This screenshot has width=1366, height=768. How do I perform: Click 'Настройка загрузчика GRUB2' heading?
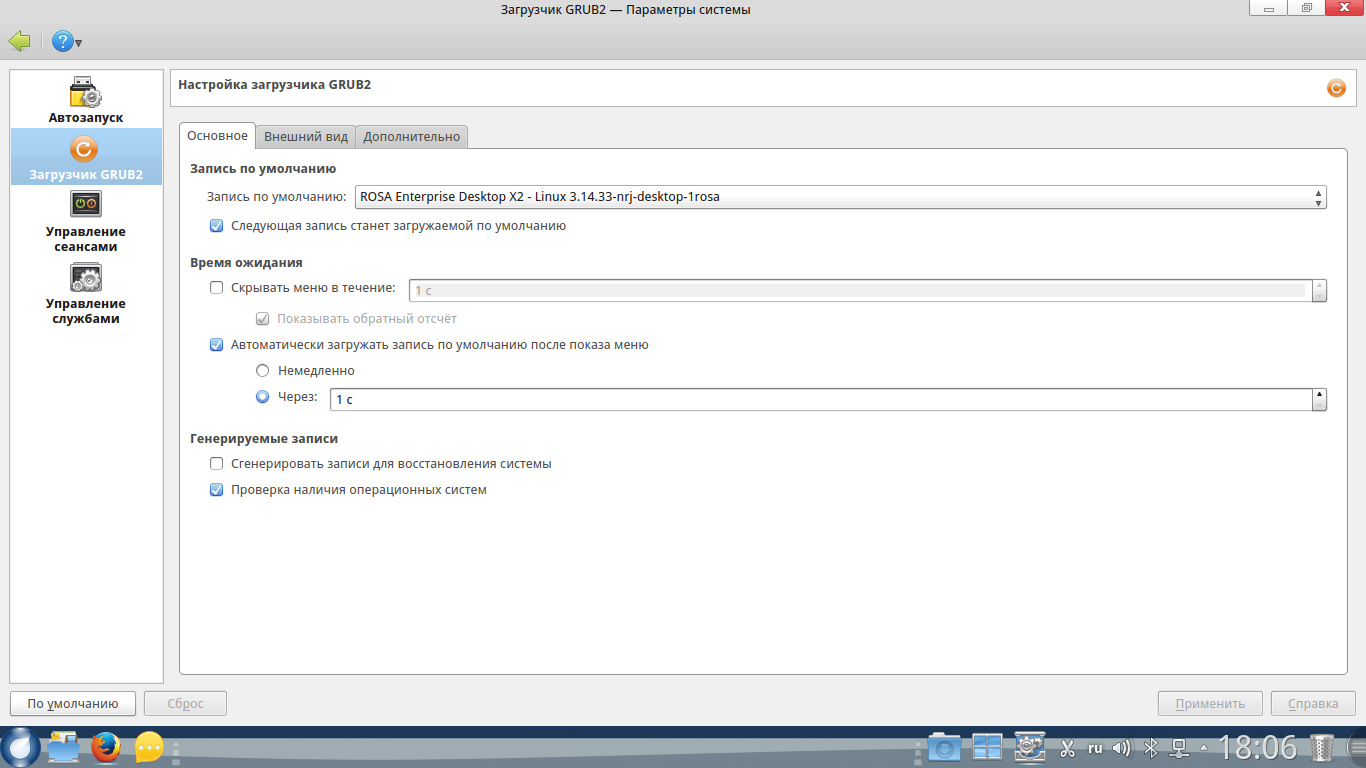275,85
